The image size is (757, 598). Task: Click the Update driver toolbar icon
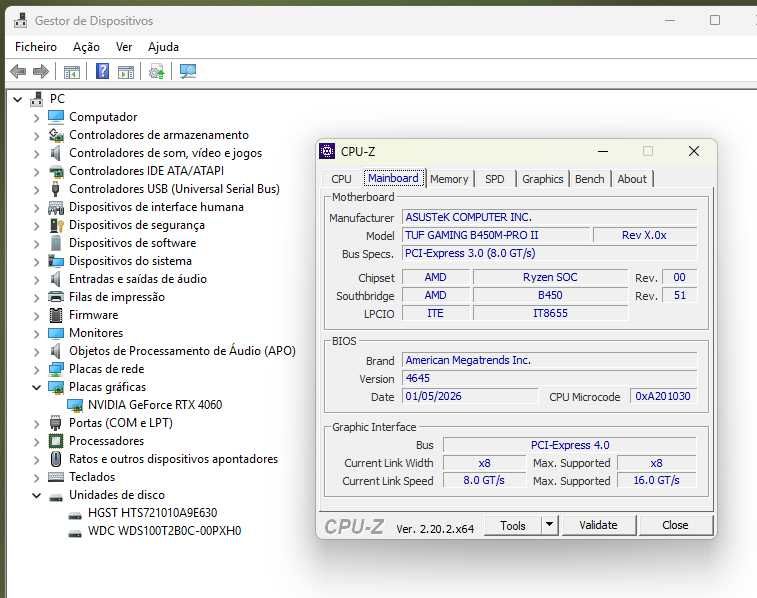(157, 72)
